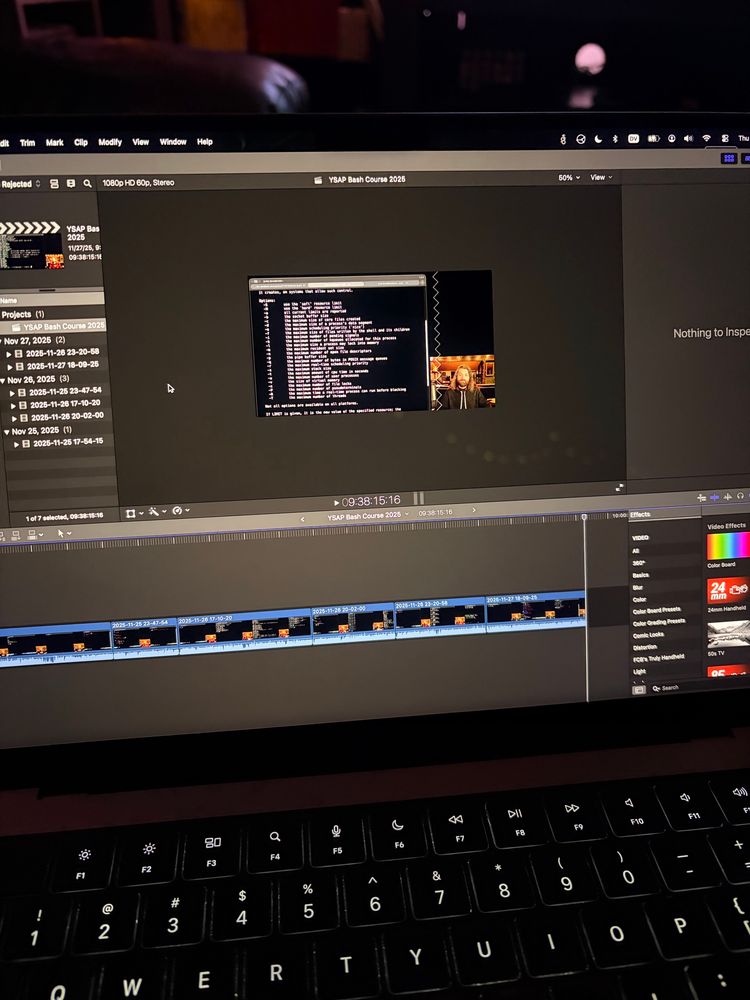Open the Modify menu

point(110,142)
